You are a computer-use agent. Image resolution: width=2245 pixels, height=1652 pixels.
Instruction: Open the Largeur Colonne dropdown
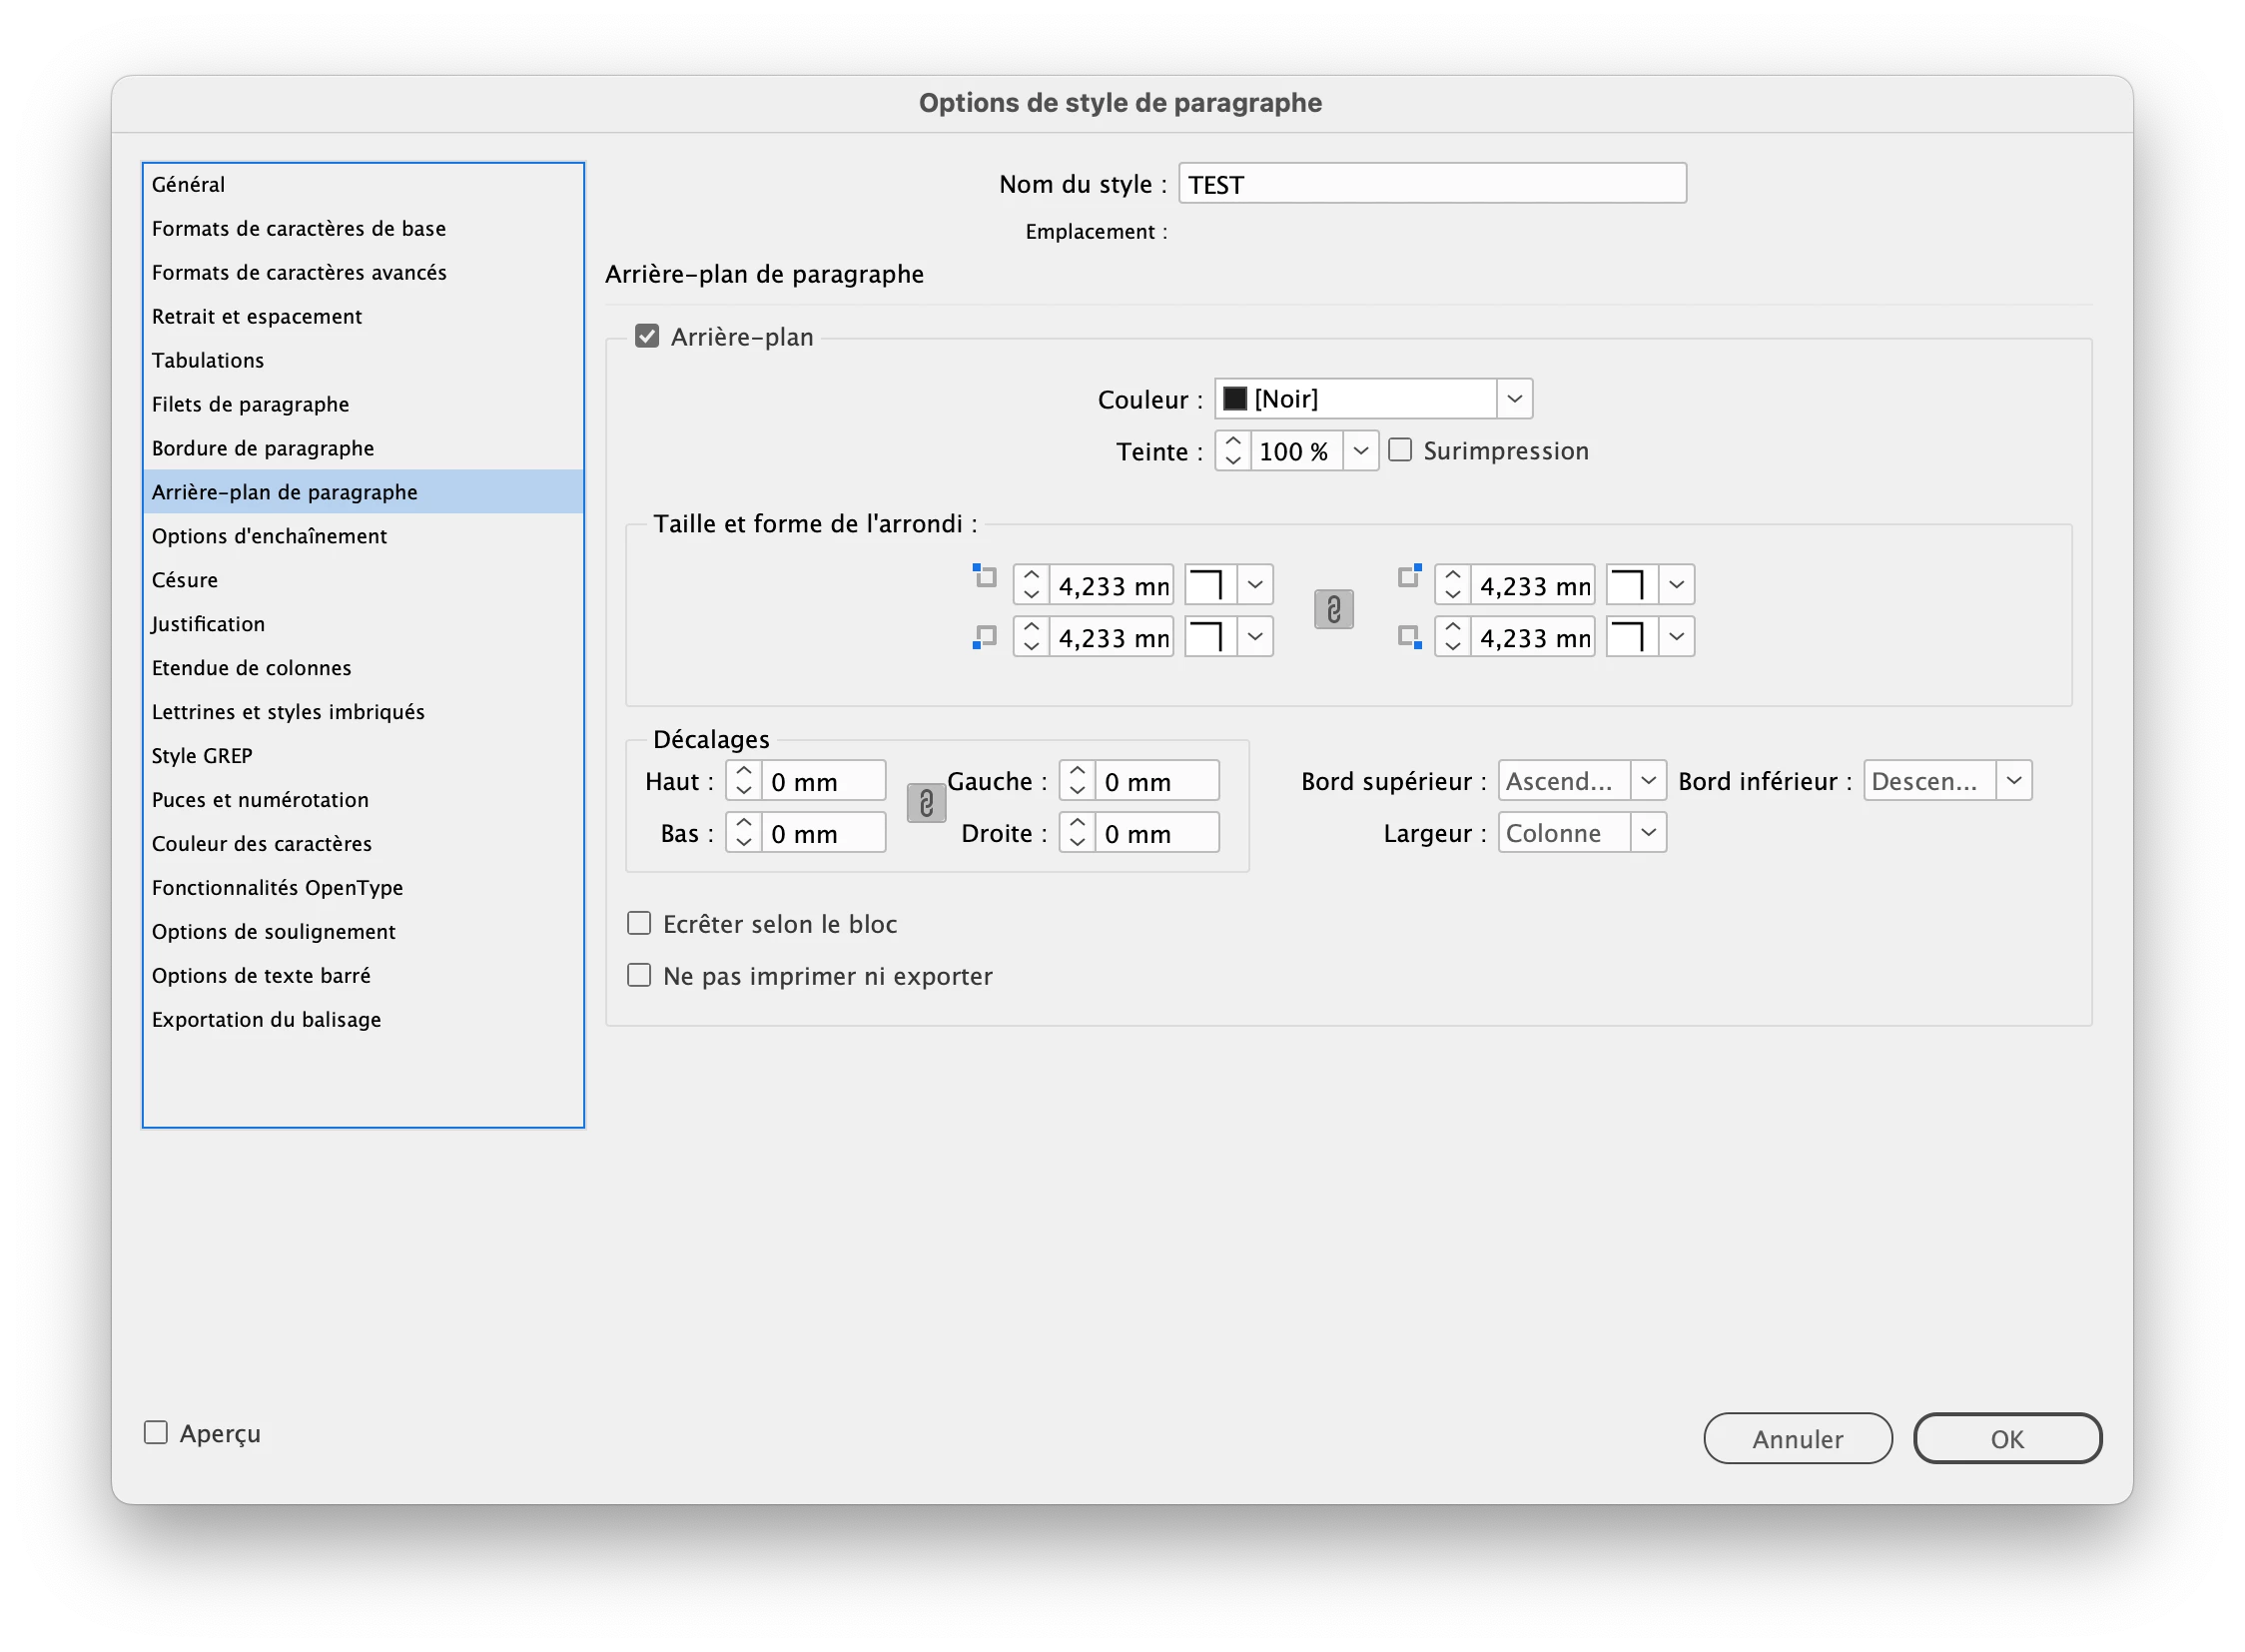pos(1647,833)
